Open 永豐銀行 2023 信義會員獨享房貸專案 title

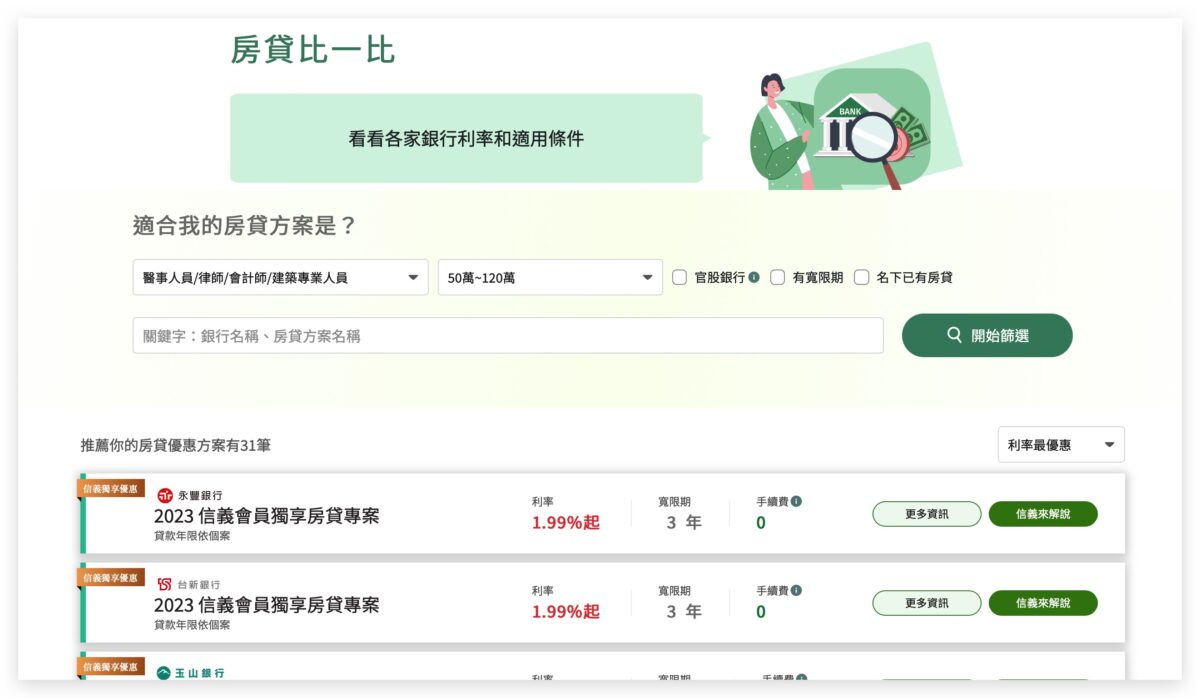pos(266,516)
